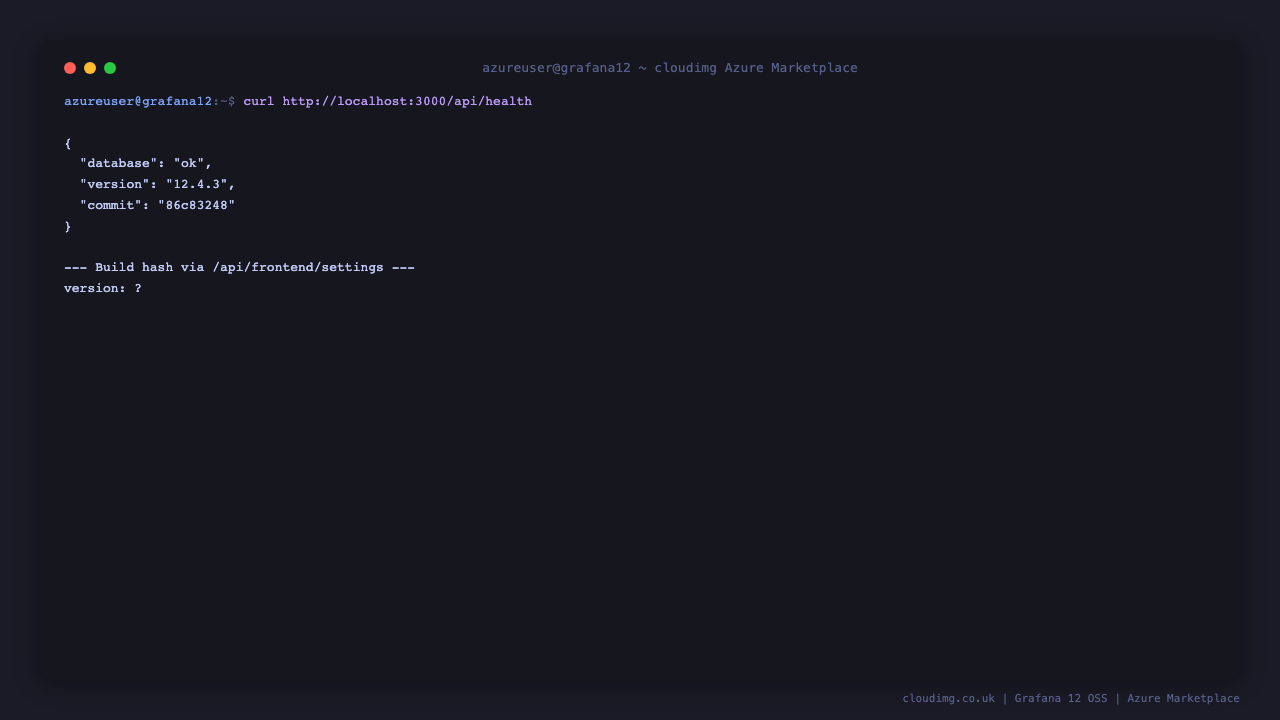The width and height of the screenshot is (1280, 720).
Task: Click the curl command URL 'http://localhost:3000/api/health'
Action: 407,101
